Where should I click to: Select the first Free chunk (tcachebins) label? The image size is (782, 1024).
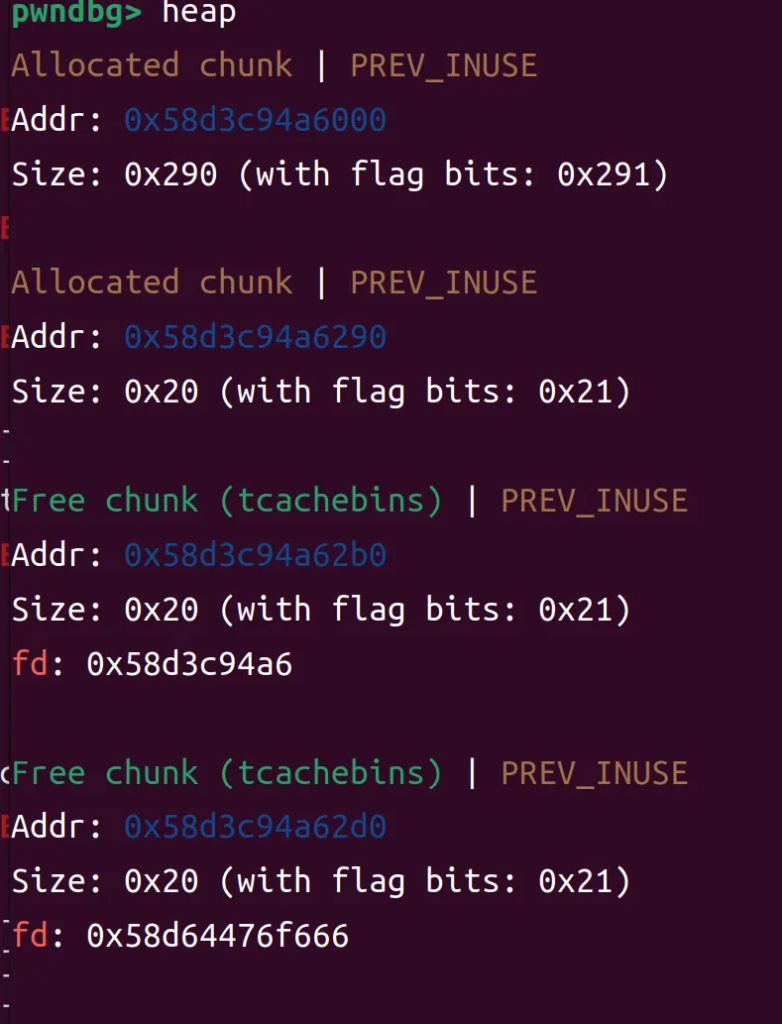[227, 501]
